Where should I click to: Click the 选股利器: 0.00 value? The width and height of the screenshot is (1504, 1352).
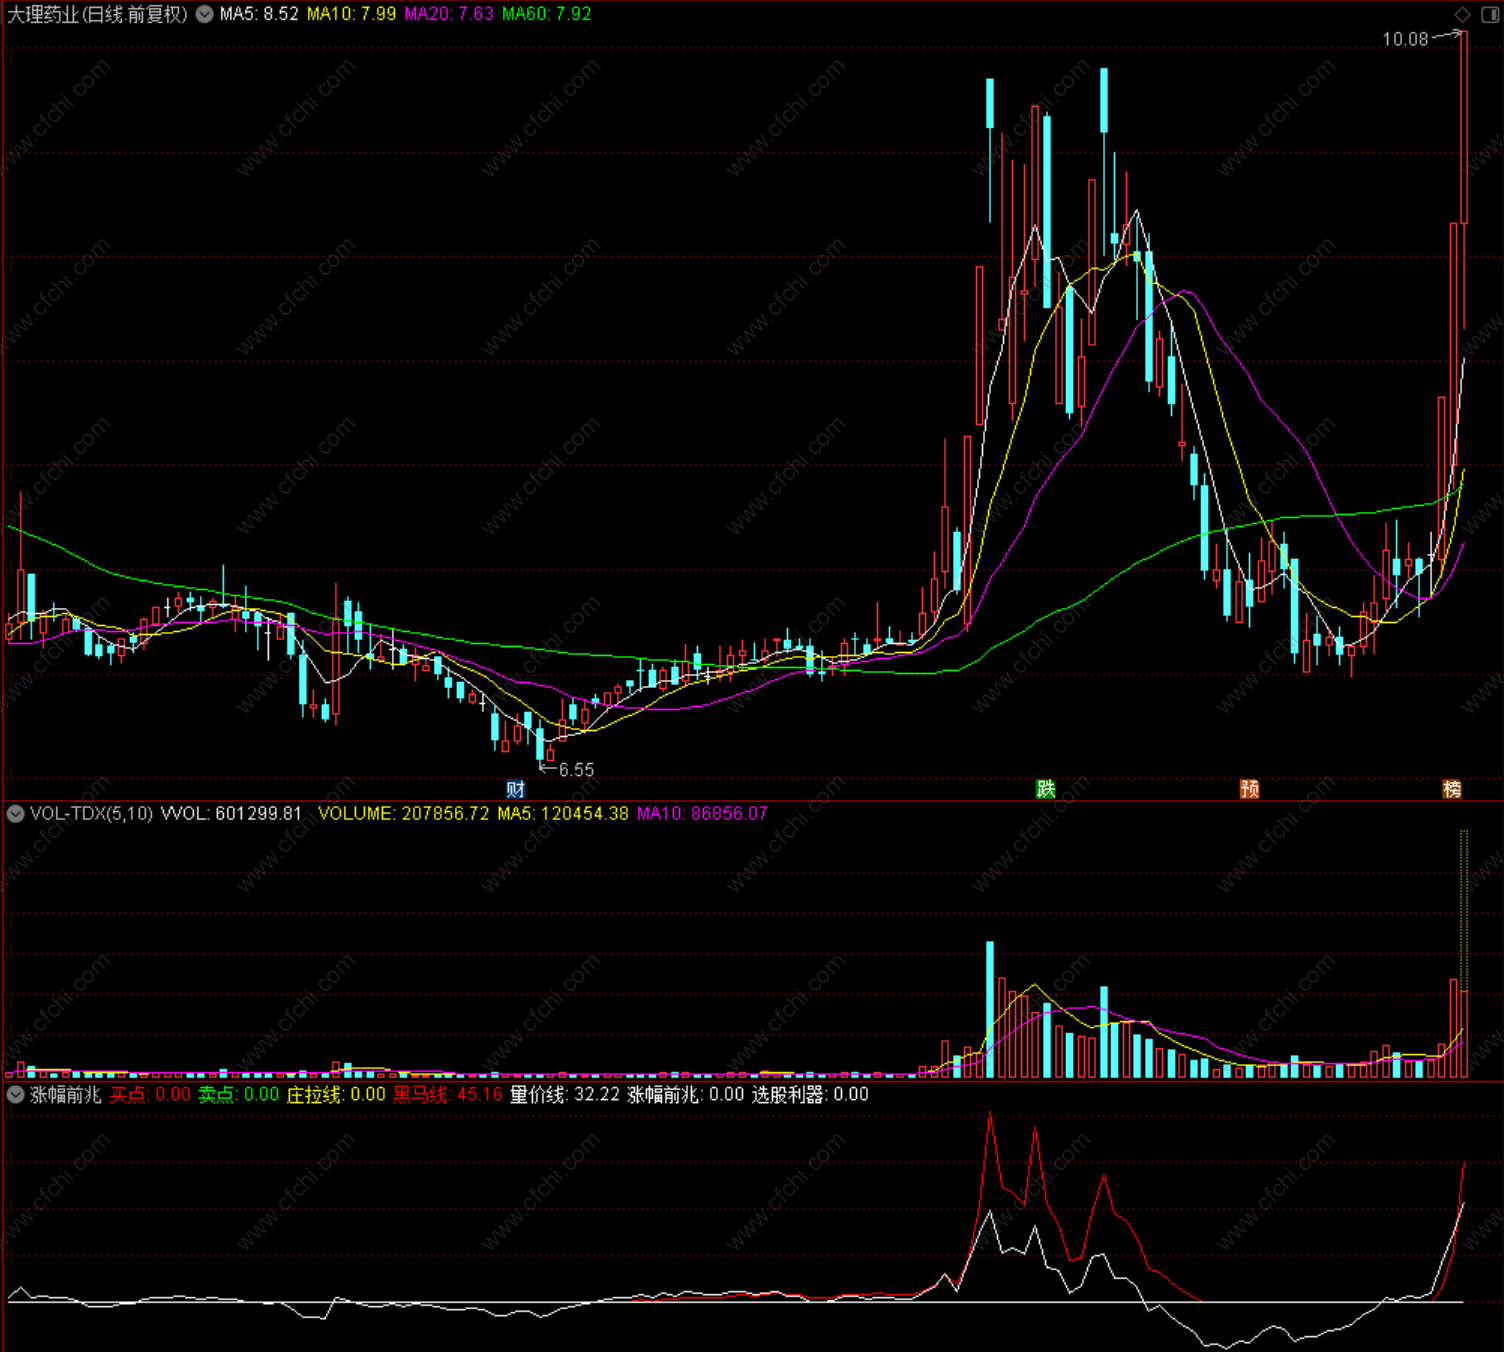click(x=810, y=1095)
